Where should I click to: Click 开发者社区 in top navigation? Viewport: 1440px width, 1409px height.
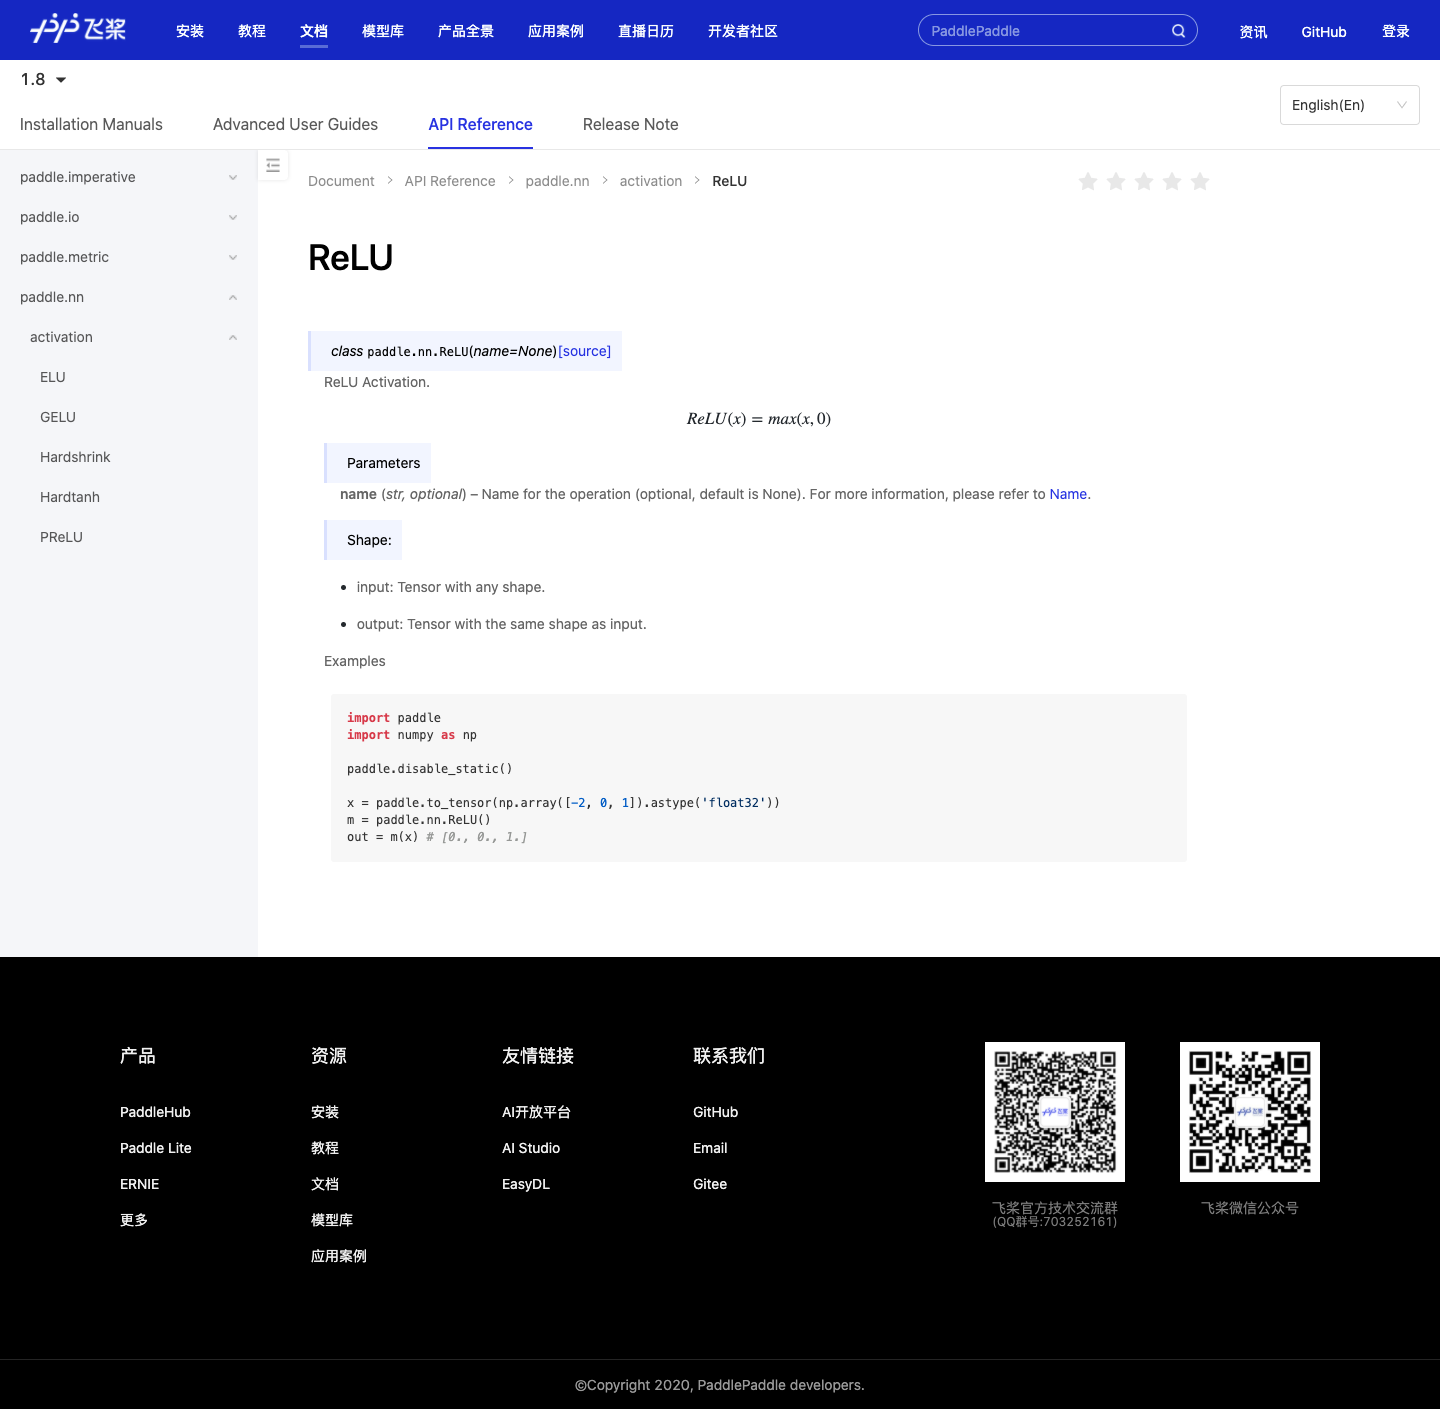click(743, 31)
